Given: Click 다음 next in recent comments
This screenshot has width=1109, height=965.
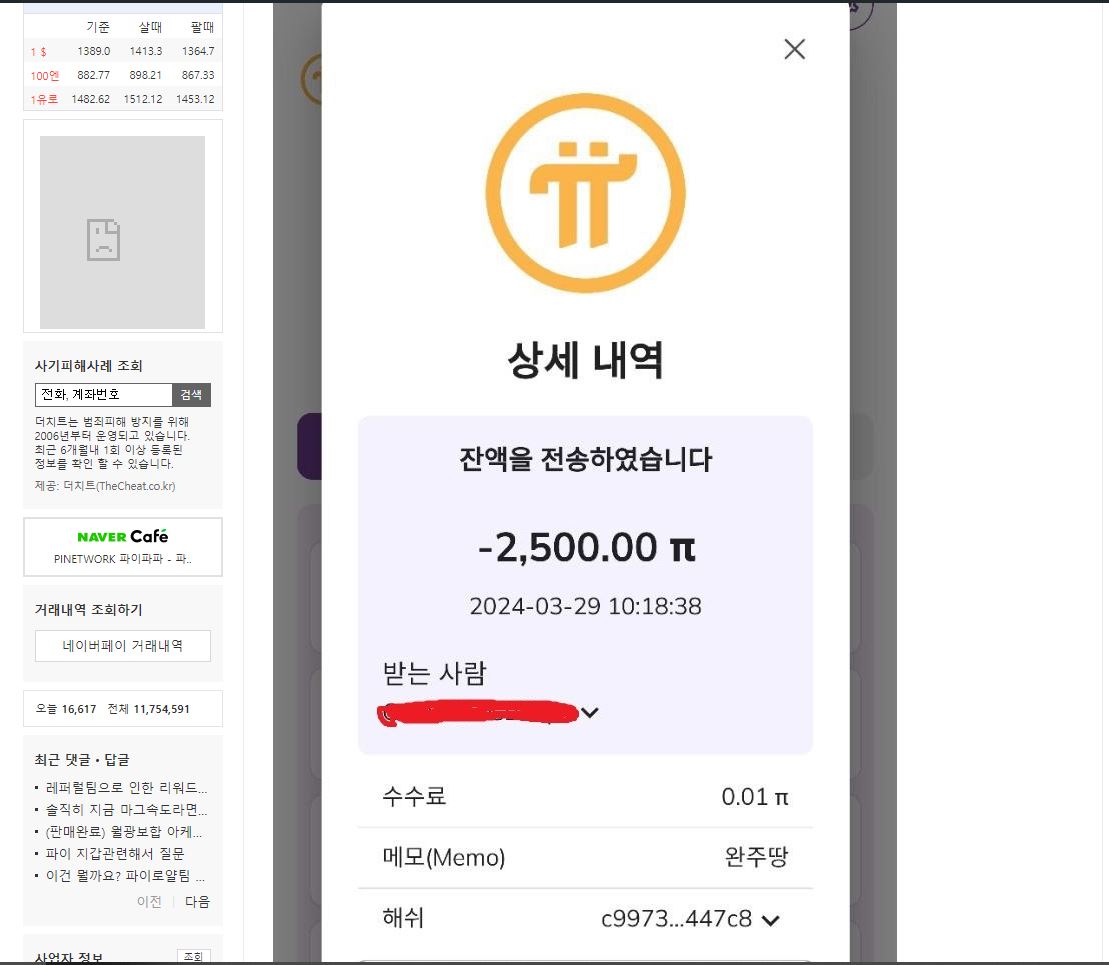Looking at the screenshot, I should pos(197,901).
